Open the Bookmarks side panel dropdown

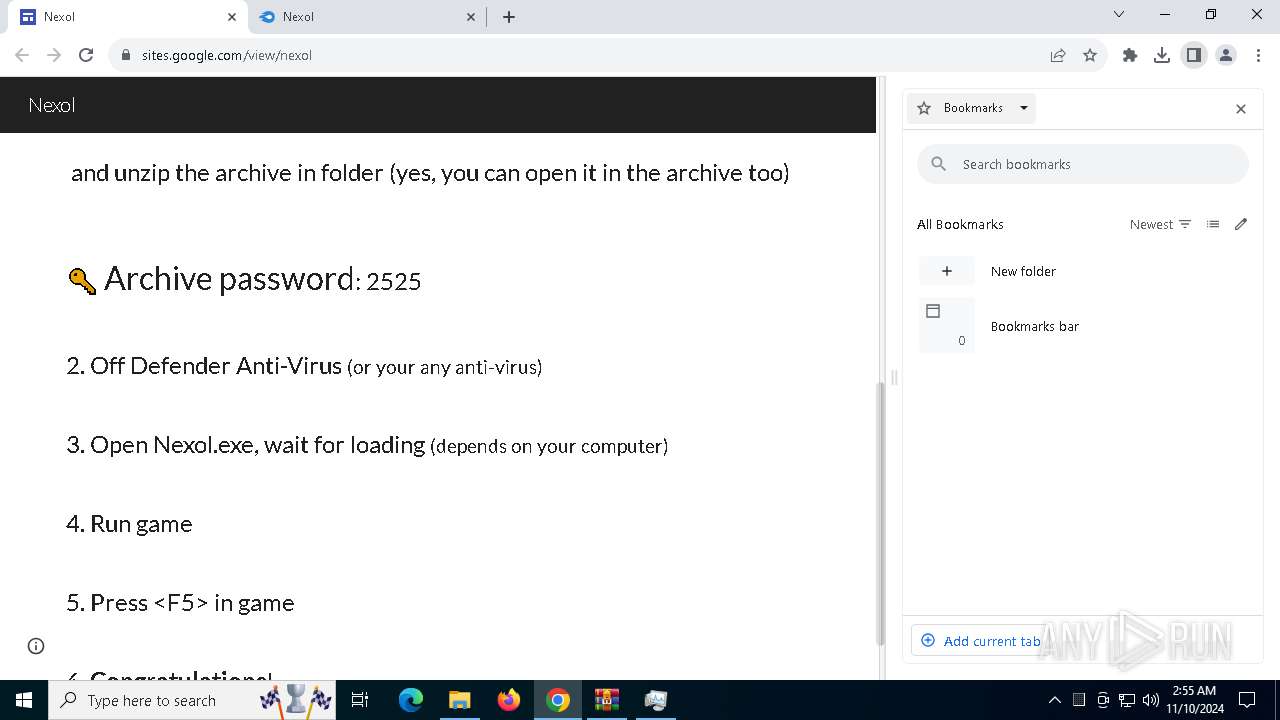(x=971, y=108)
